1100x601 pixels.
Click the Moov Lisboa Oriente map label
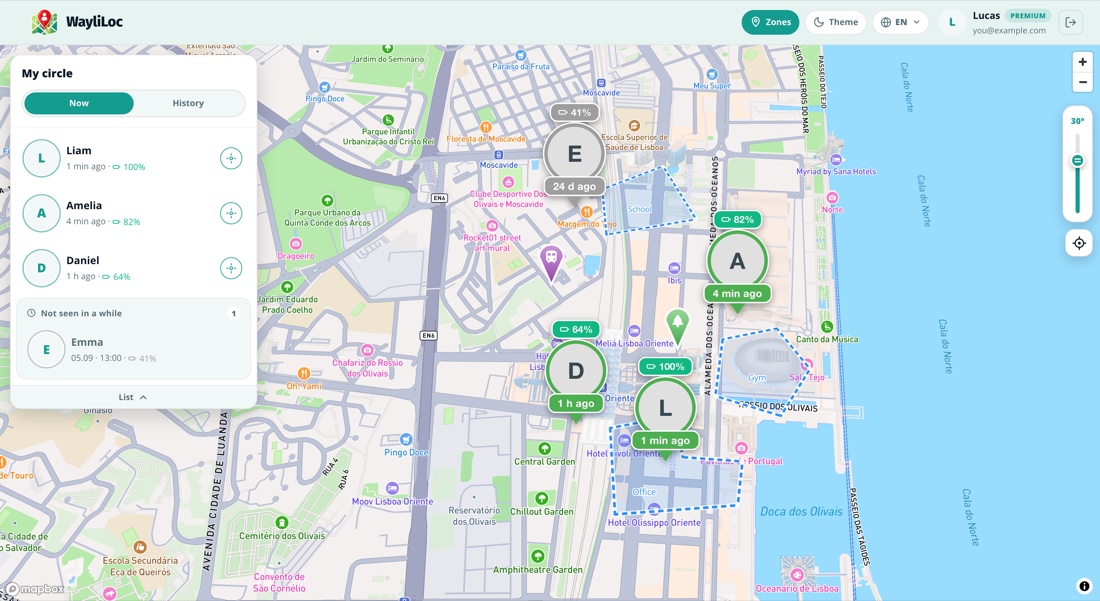point(392,501)
